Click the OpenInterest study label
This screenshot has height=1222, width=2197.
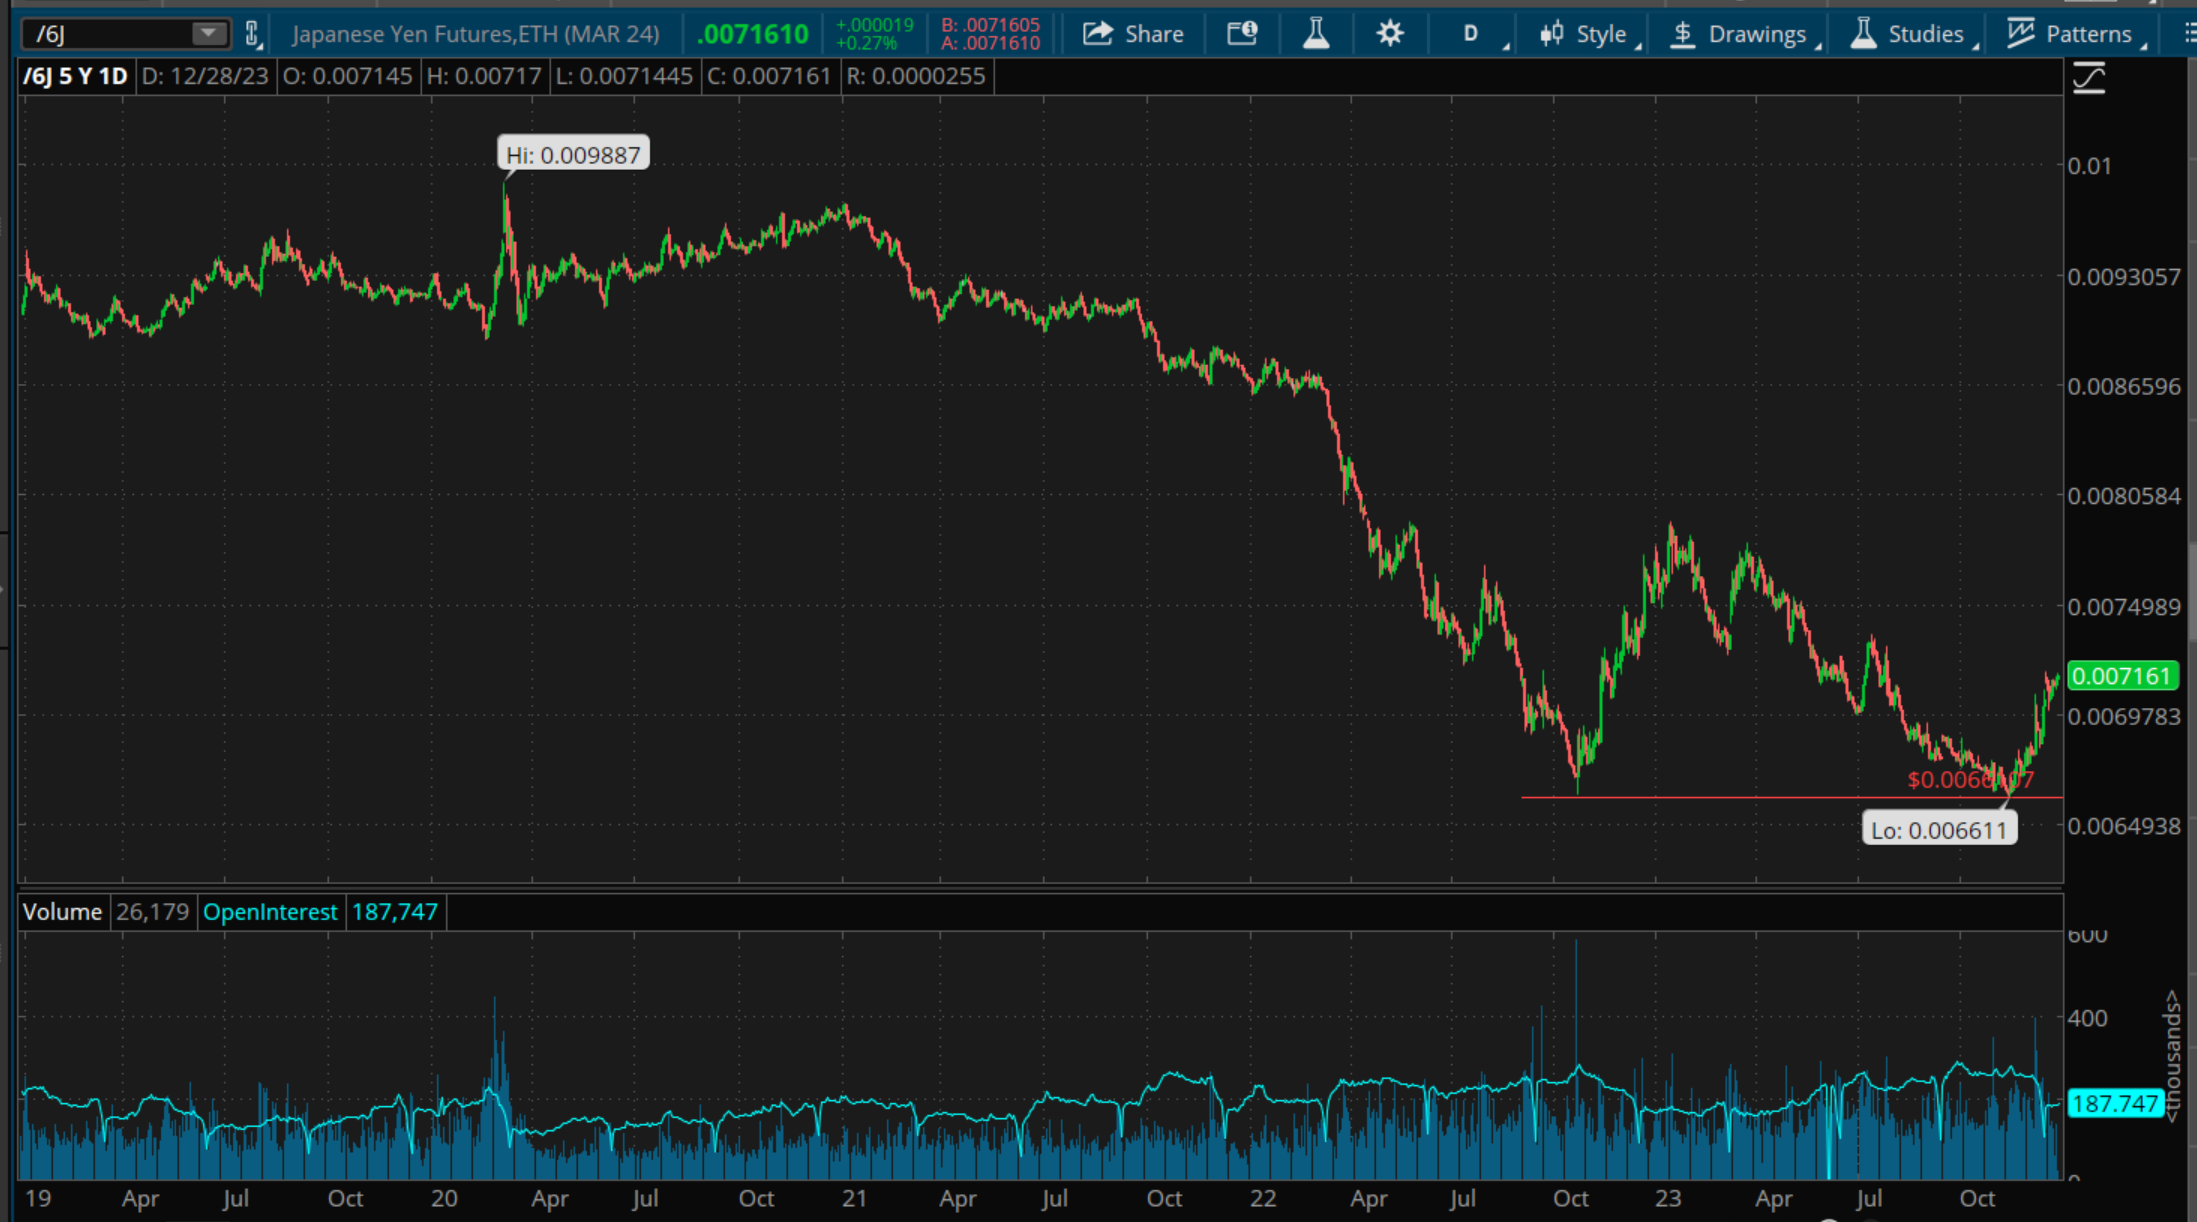[270, 912]
